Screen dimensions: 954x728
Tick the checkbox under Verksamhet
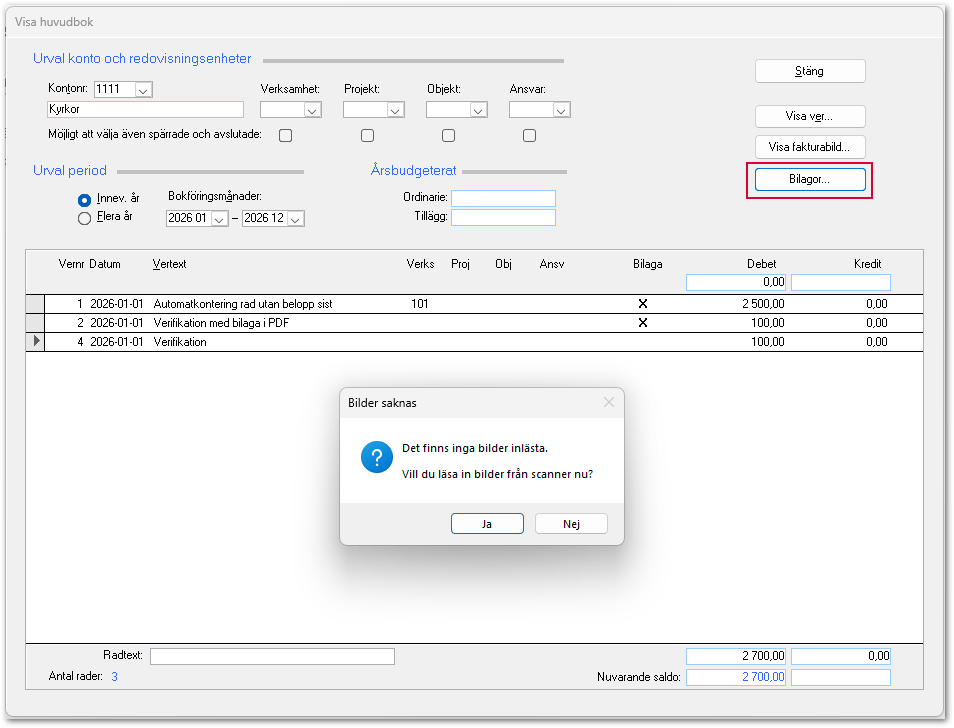[x=285, y=135]
